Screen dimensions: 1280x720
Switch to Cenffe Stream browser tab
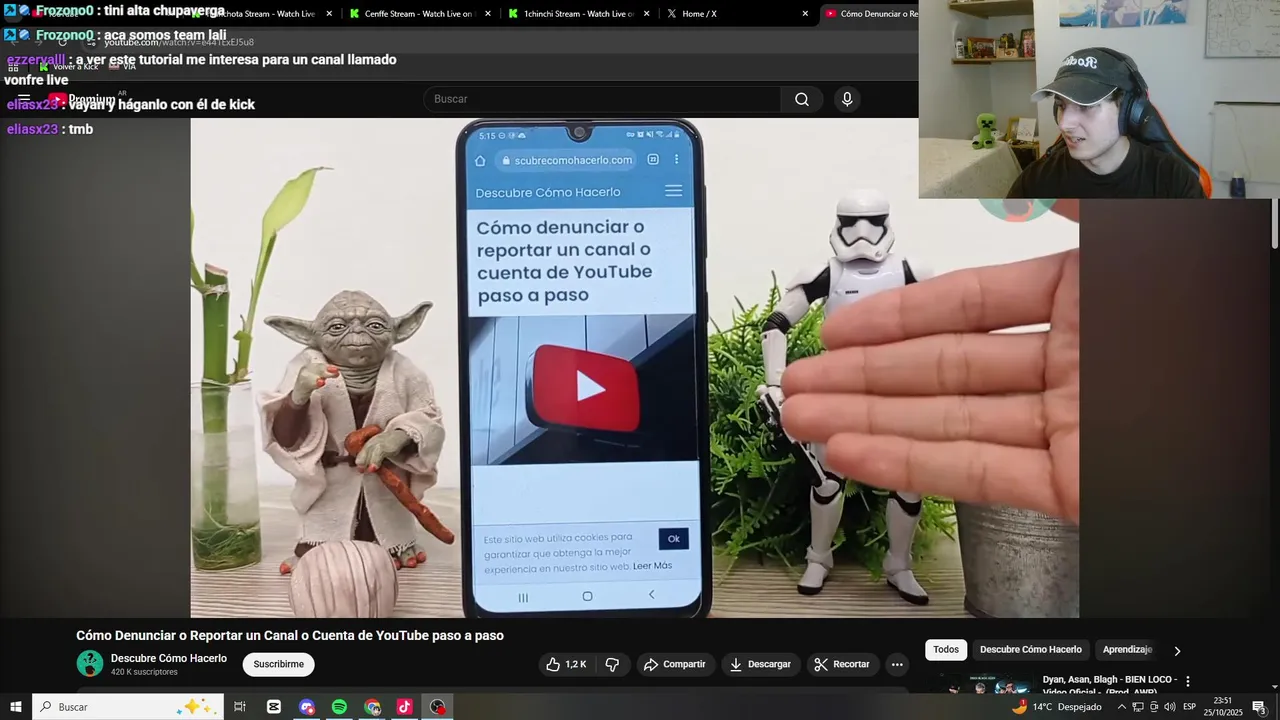pyautogui.click(x=418, y=14)
